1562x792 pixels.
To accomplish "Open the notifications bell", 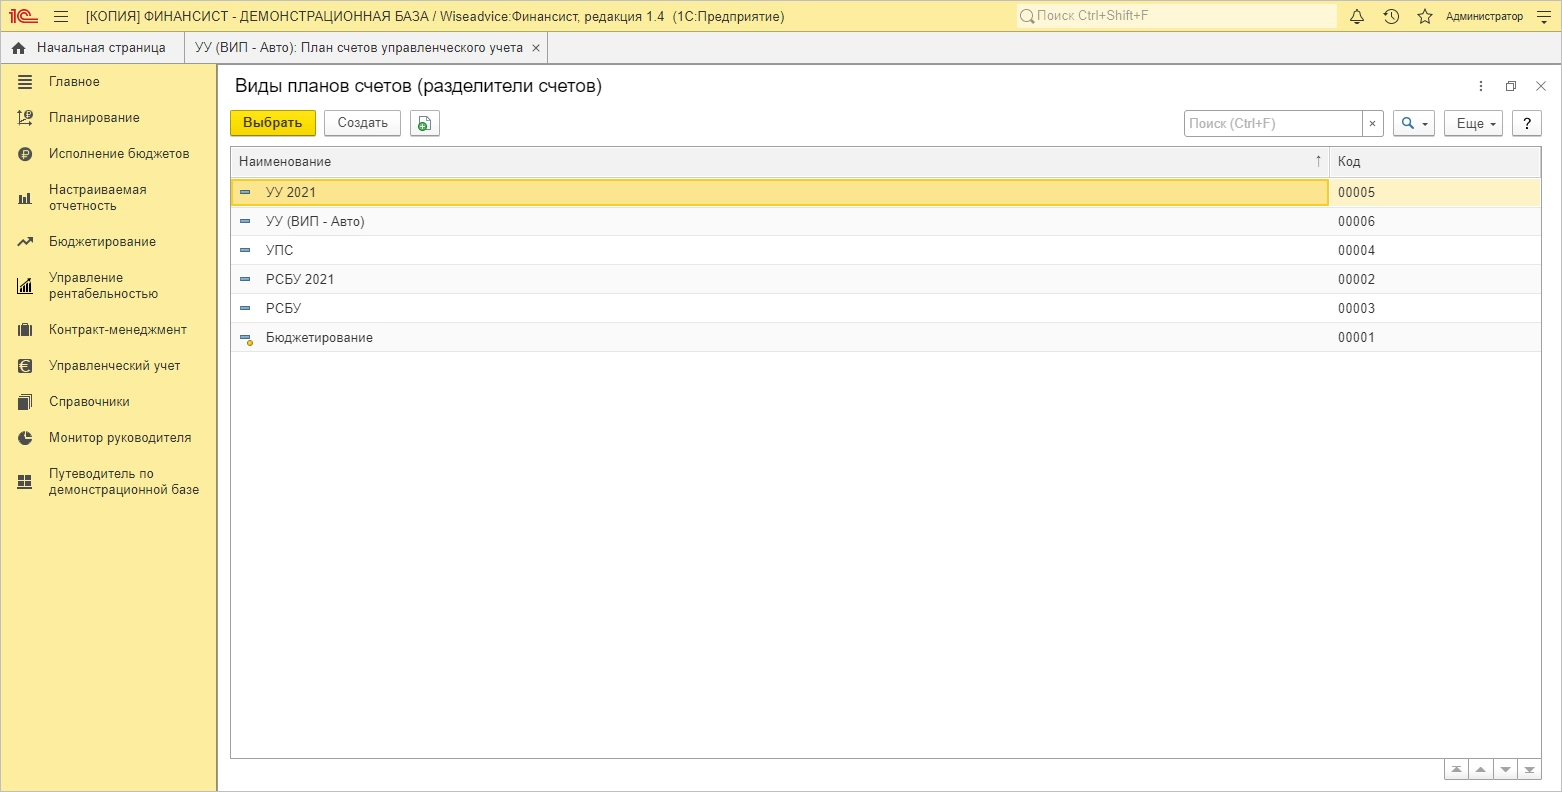I will coord(1357,16).
